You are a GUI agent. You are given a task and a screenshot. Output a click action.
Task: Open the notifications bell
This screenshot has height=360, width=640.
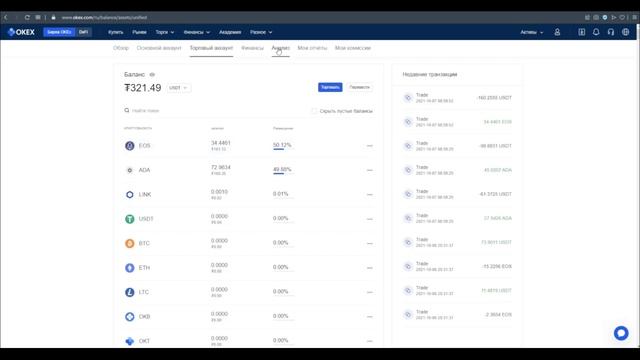click(x=596, y=32)
